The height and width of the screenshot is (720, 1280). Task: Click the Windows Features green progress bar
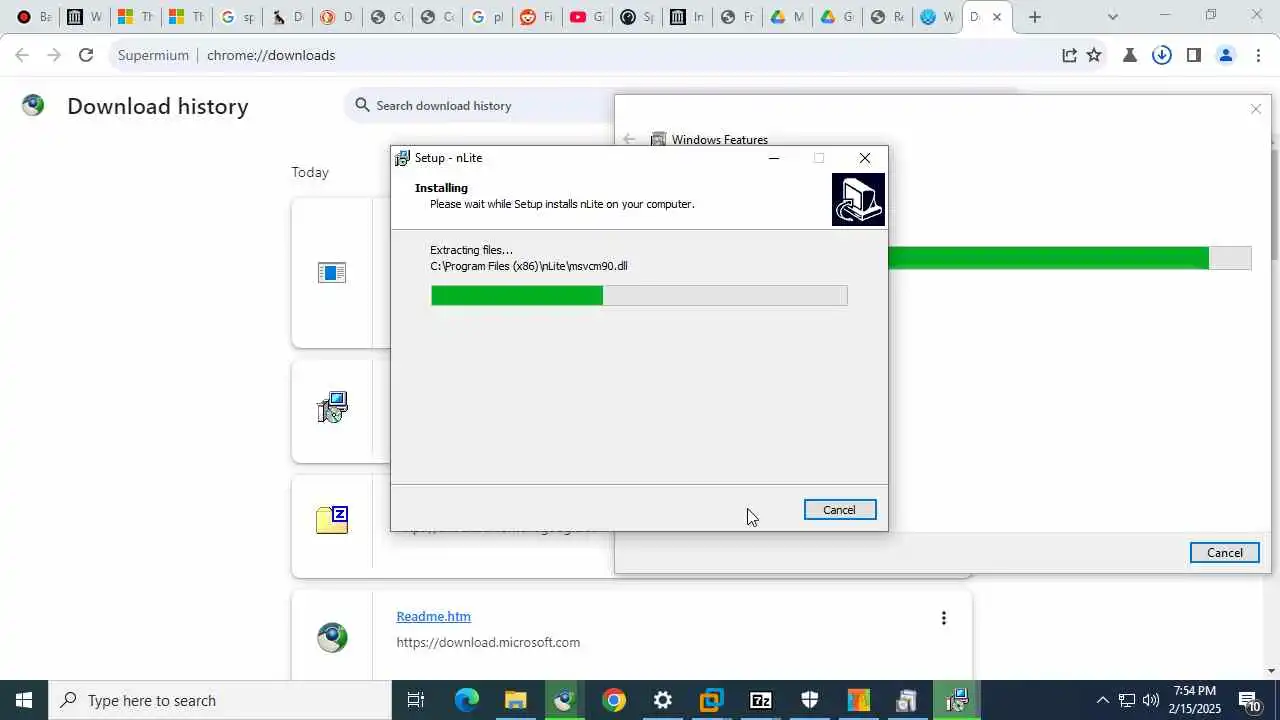point(1069,258)
